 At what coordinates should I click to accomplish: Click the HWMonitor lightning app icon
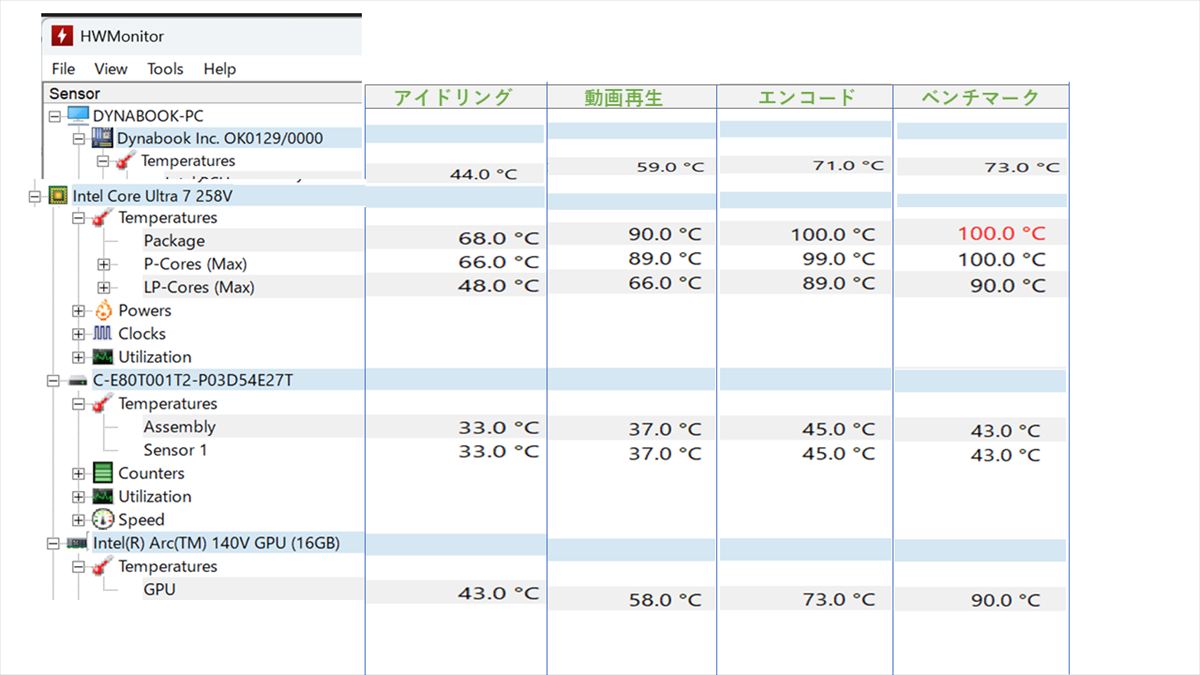62,36
